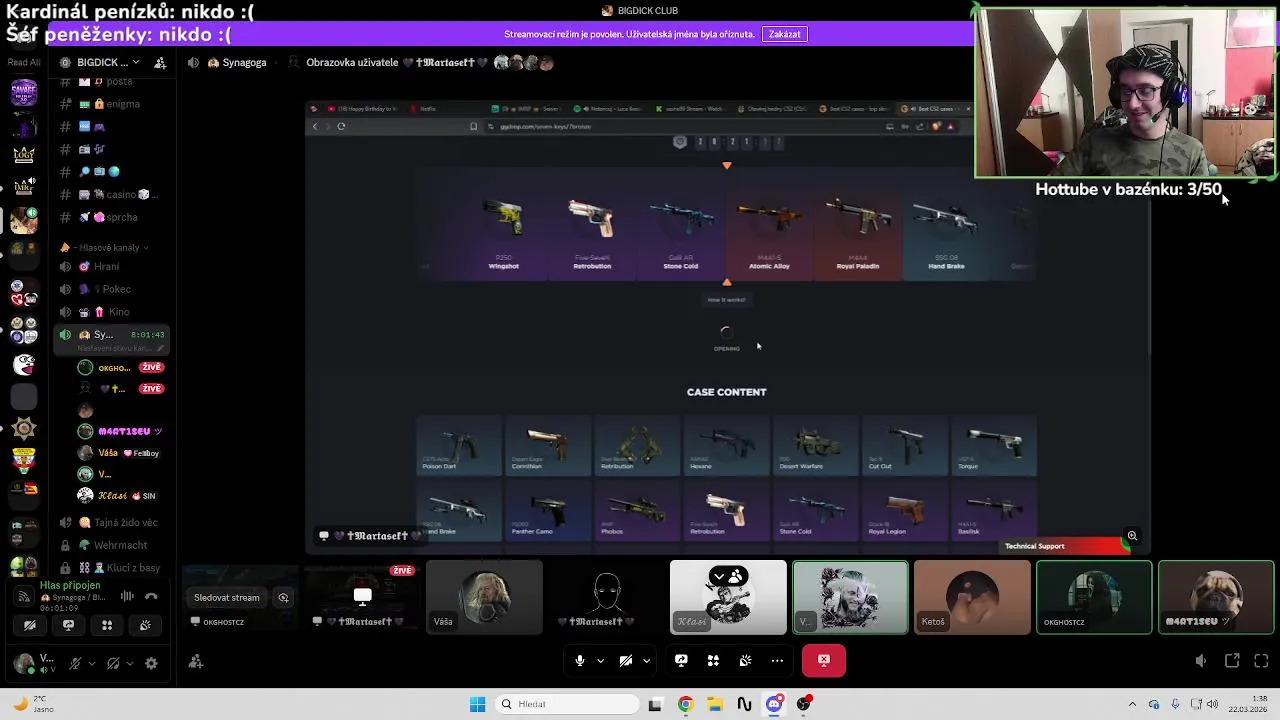Toggle camera in call control bar
This screenshot has height=720, width=1280.
[x=626, y=660]
